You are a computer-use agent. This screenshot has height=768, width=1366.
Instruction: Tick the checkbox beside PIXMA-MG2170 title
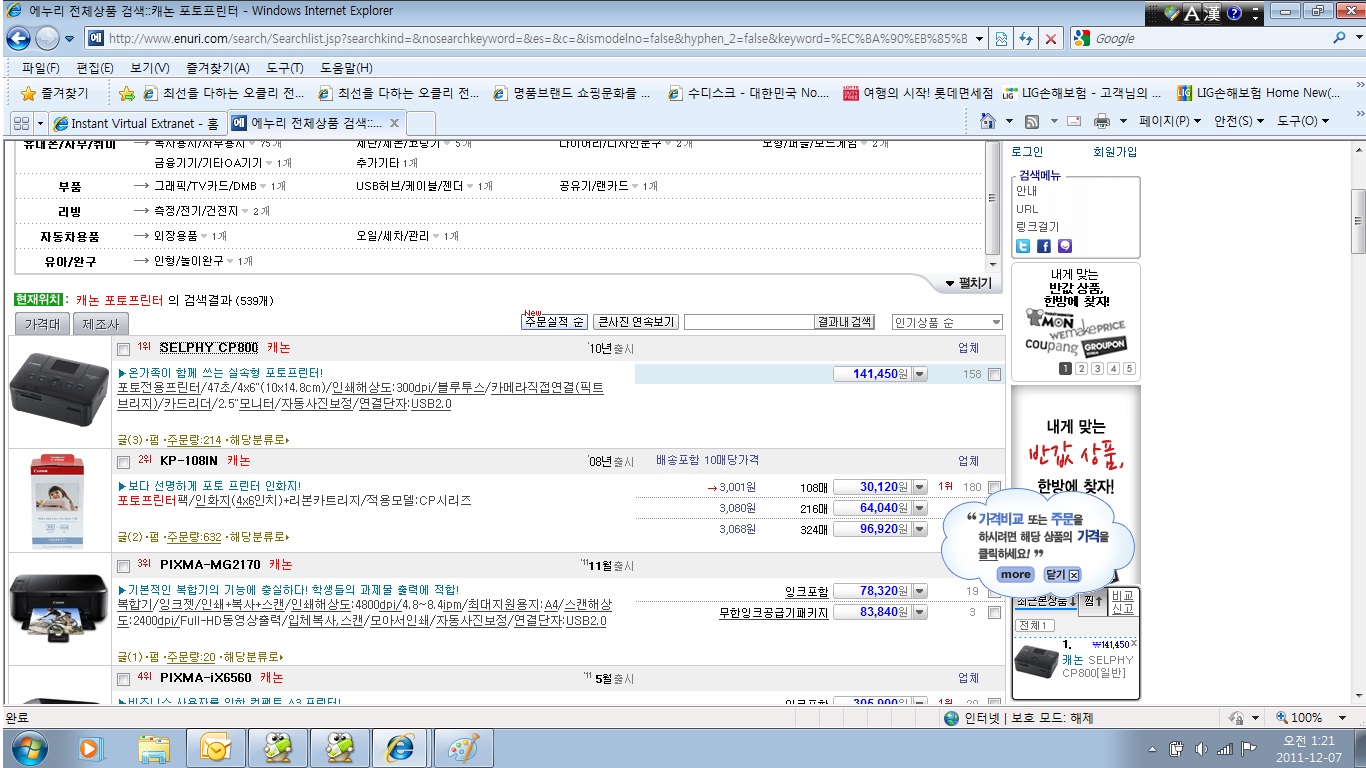click(x=123, y=566)
